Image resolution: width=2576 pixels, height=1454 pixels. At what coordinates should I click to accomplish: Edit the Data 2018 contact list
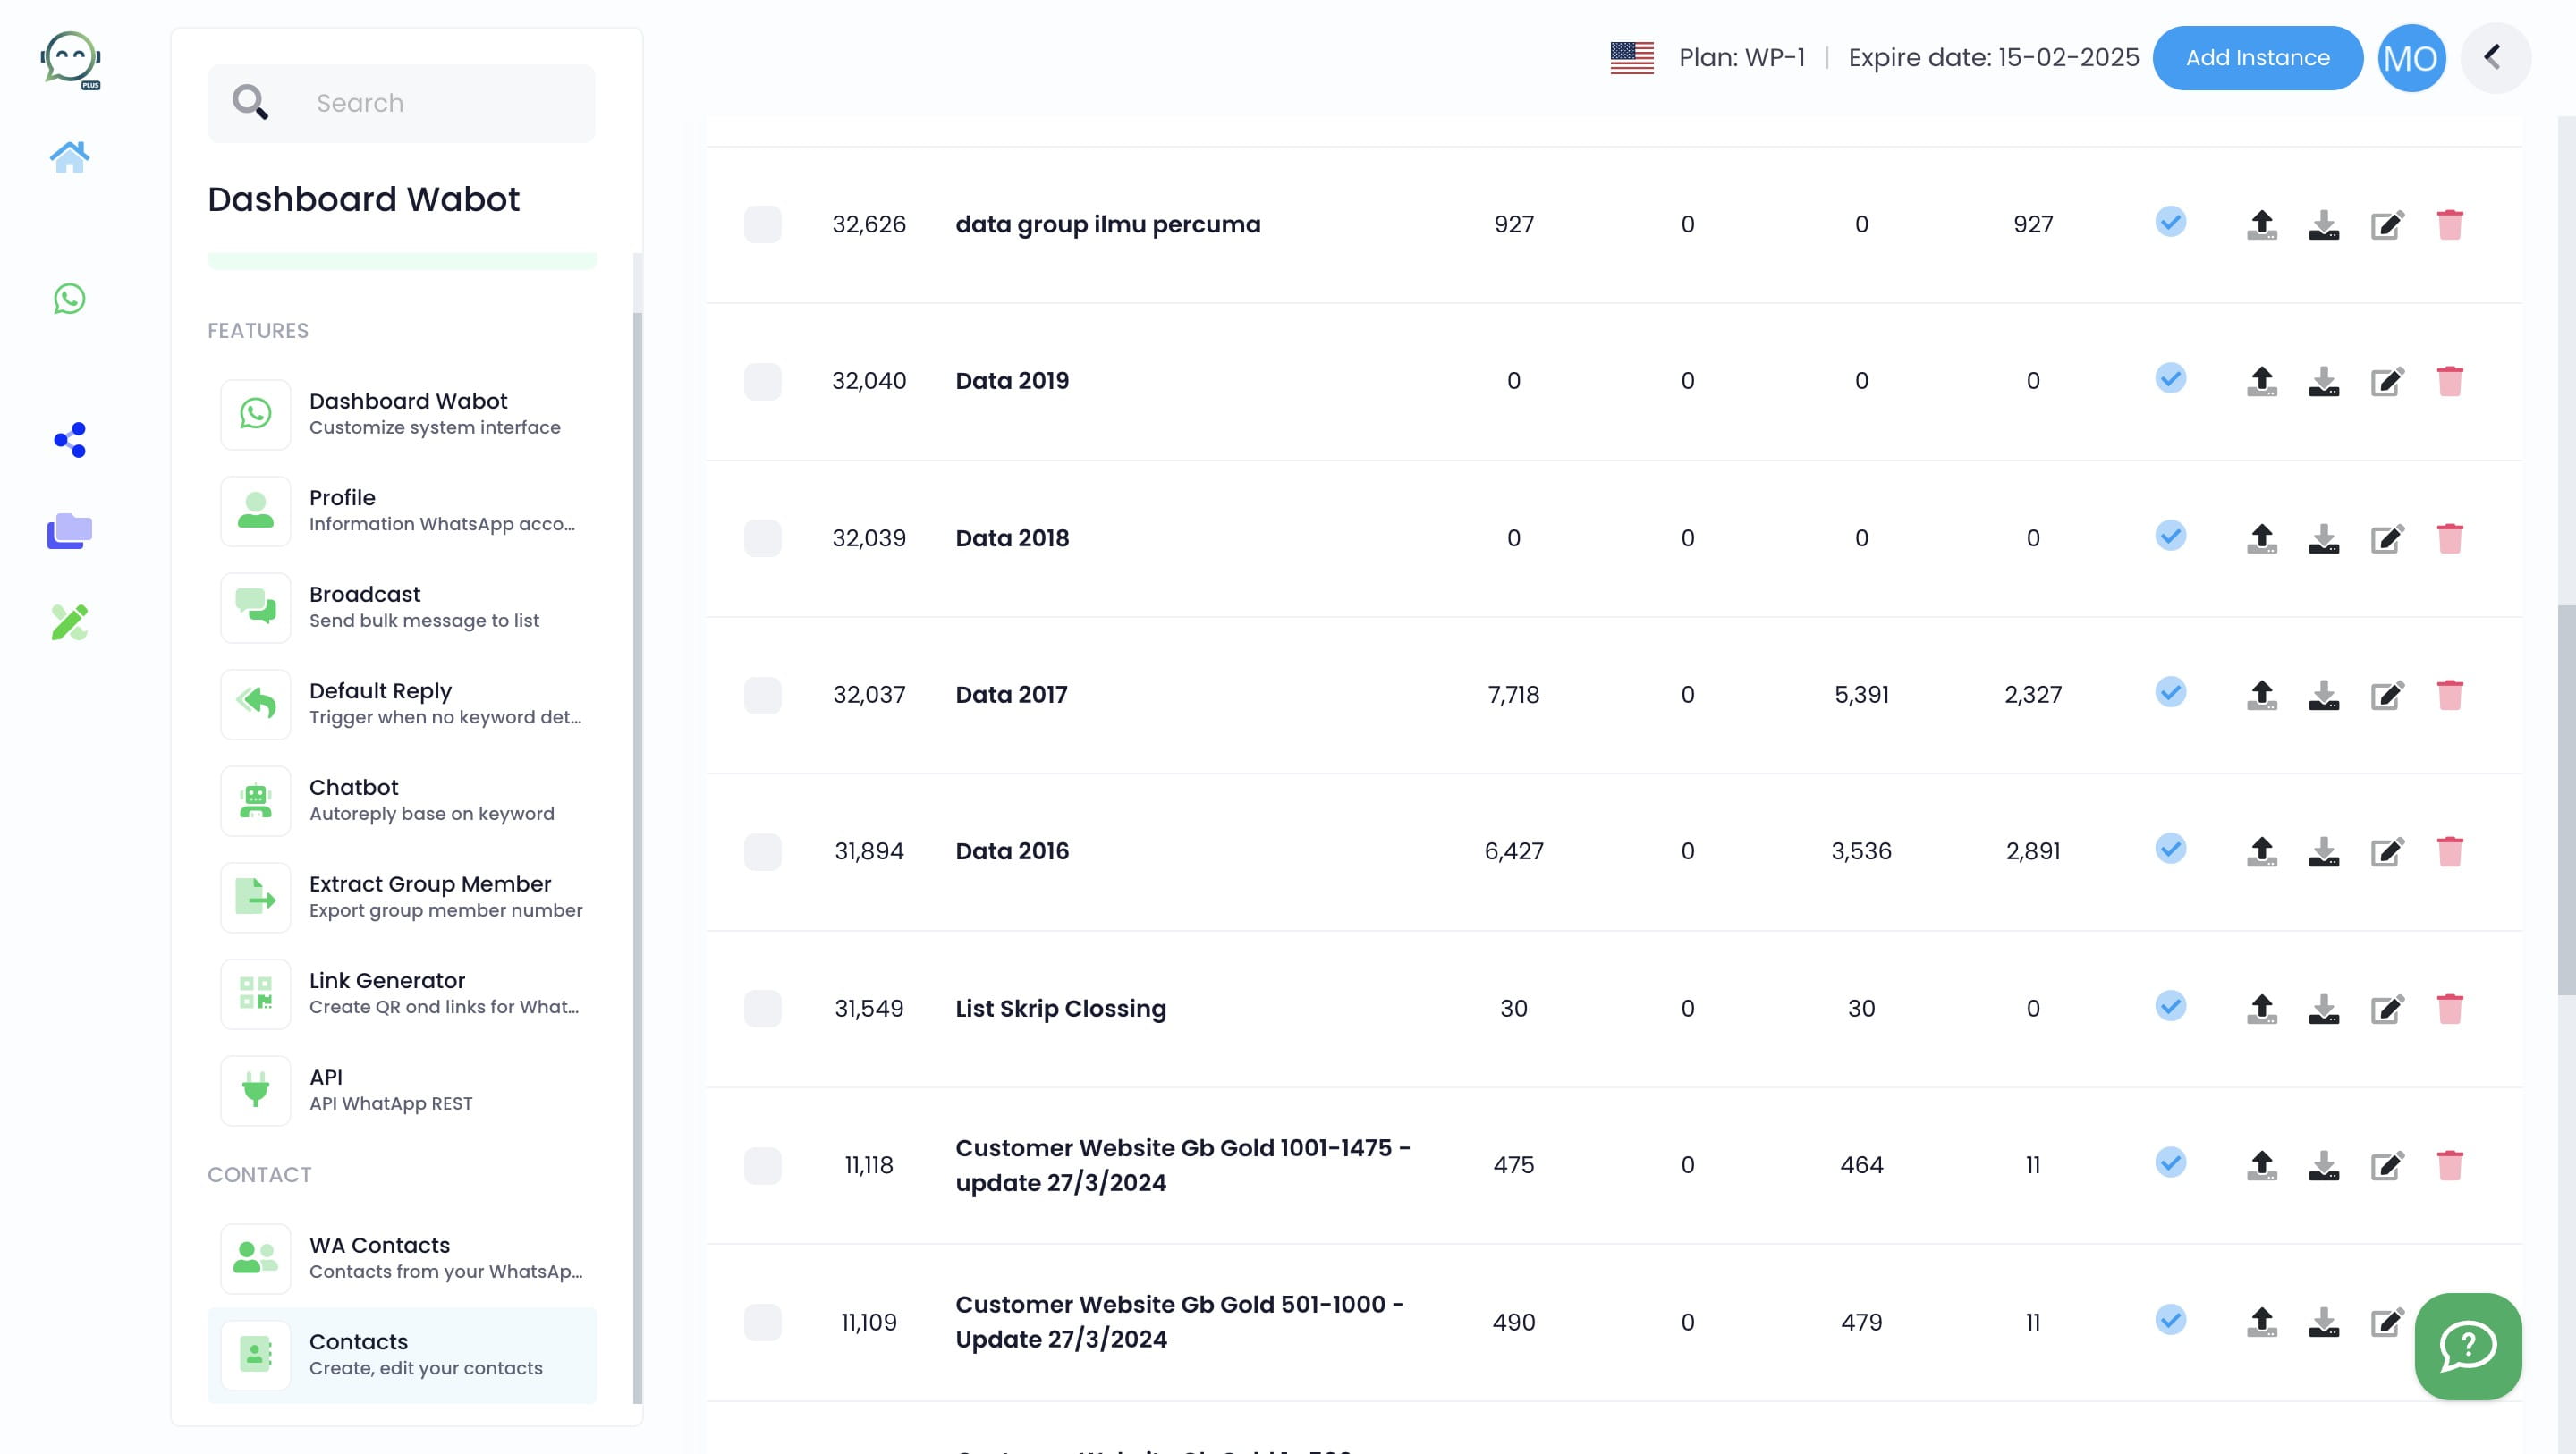coord(2387,538)
